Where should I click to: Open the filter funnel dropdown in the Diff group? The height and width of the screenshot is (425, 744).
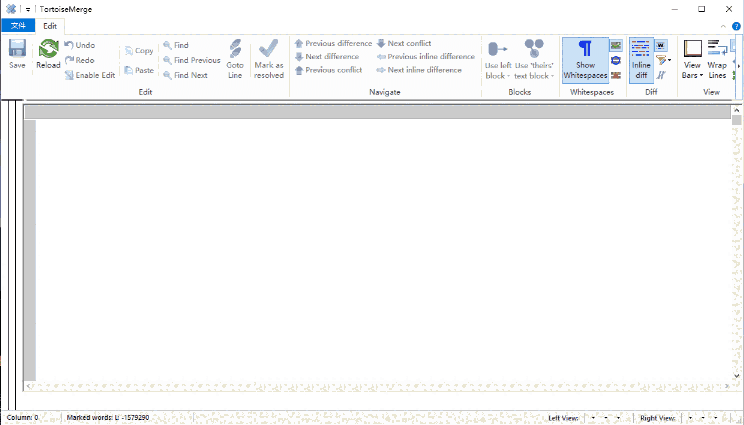click(669, 60)
